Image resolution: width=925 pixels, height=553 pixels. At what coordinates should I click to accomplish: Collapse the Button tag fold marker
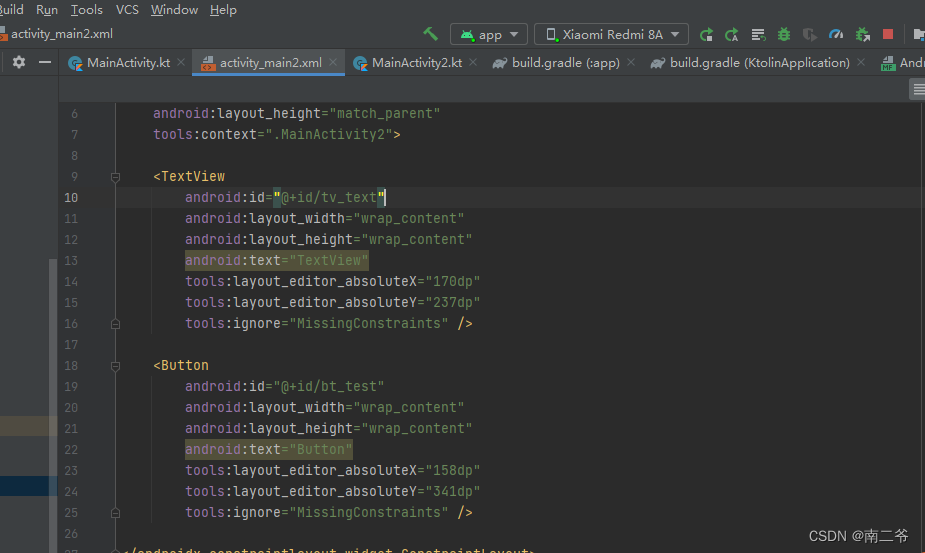116,366
